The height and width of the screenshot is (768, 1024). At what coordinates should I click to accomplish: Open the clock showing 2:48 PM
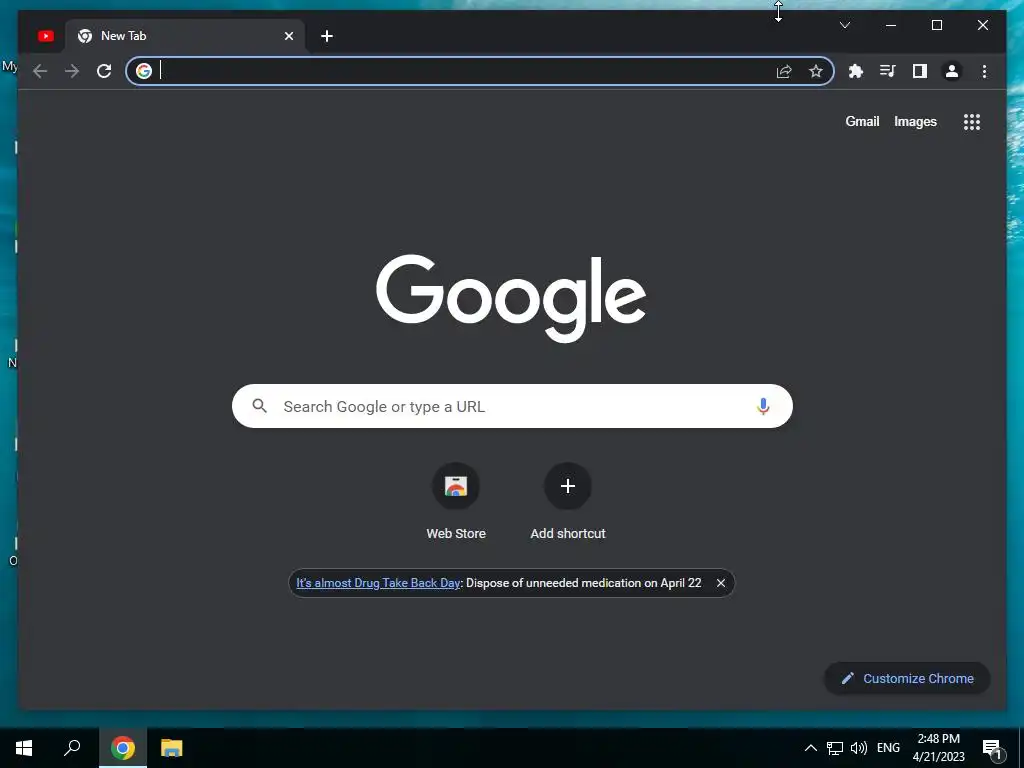point(938,748)
